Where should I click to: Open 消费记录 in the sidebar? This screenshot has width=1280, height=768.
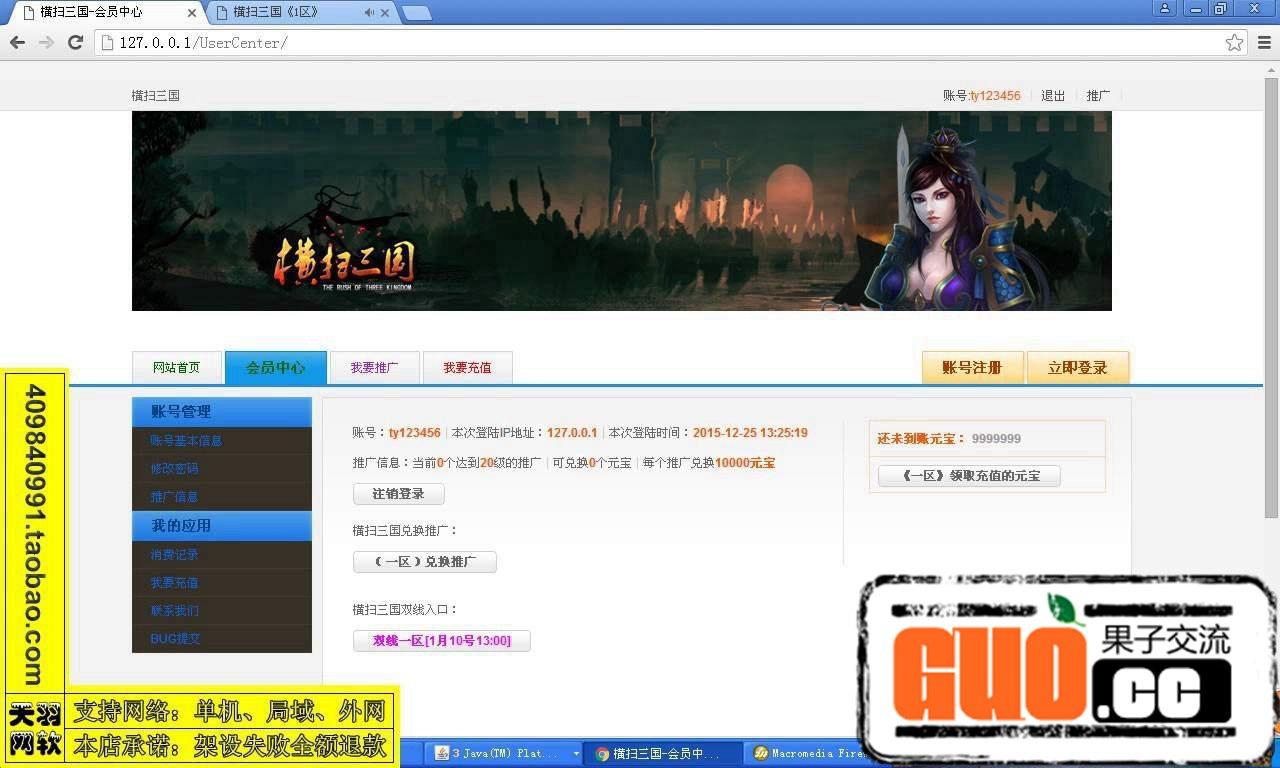(174, 555)
